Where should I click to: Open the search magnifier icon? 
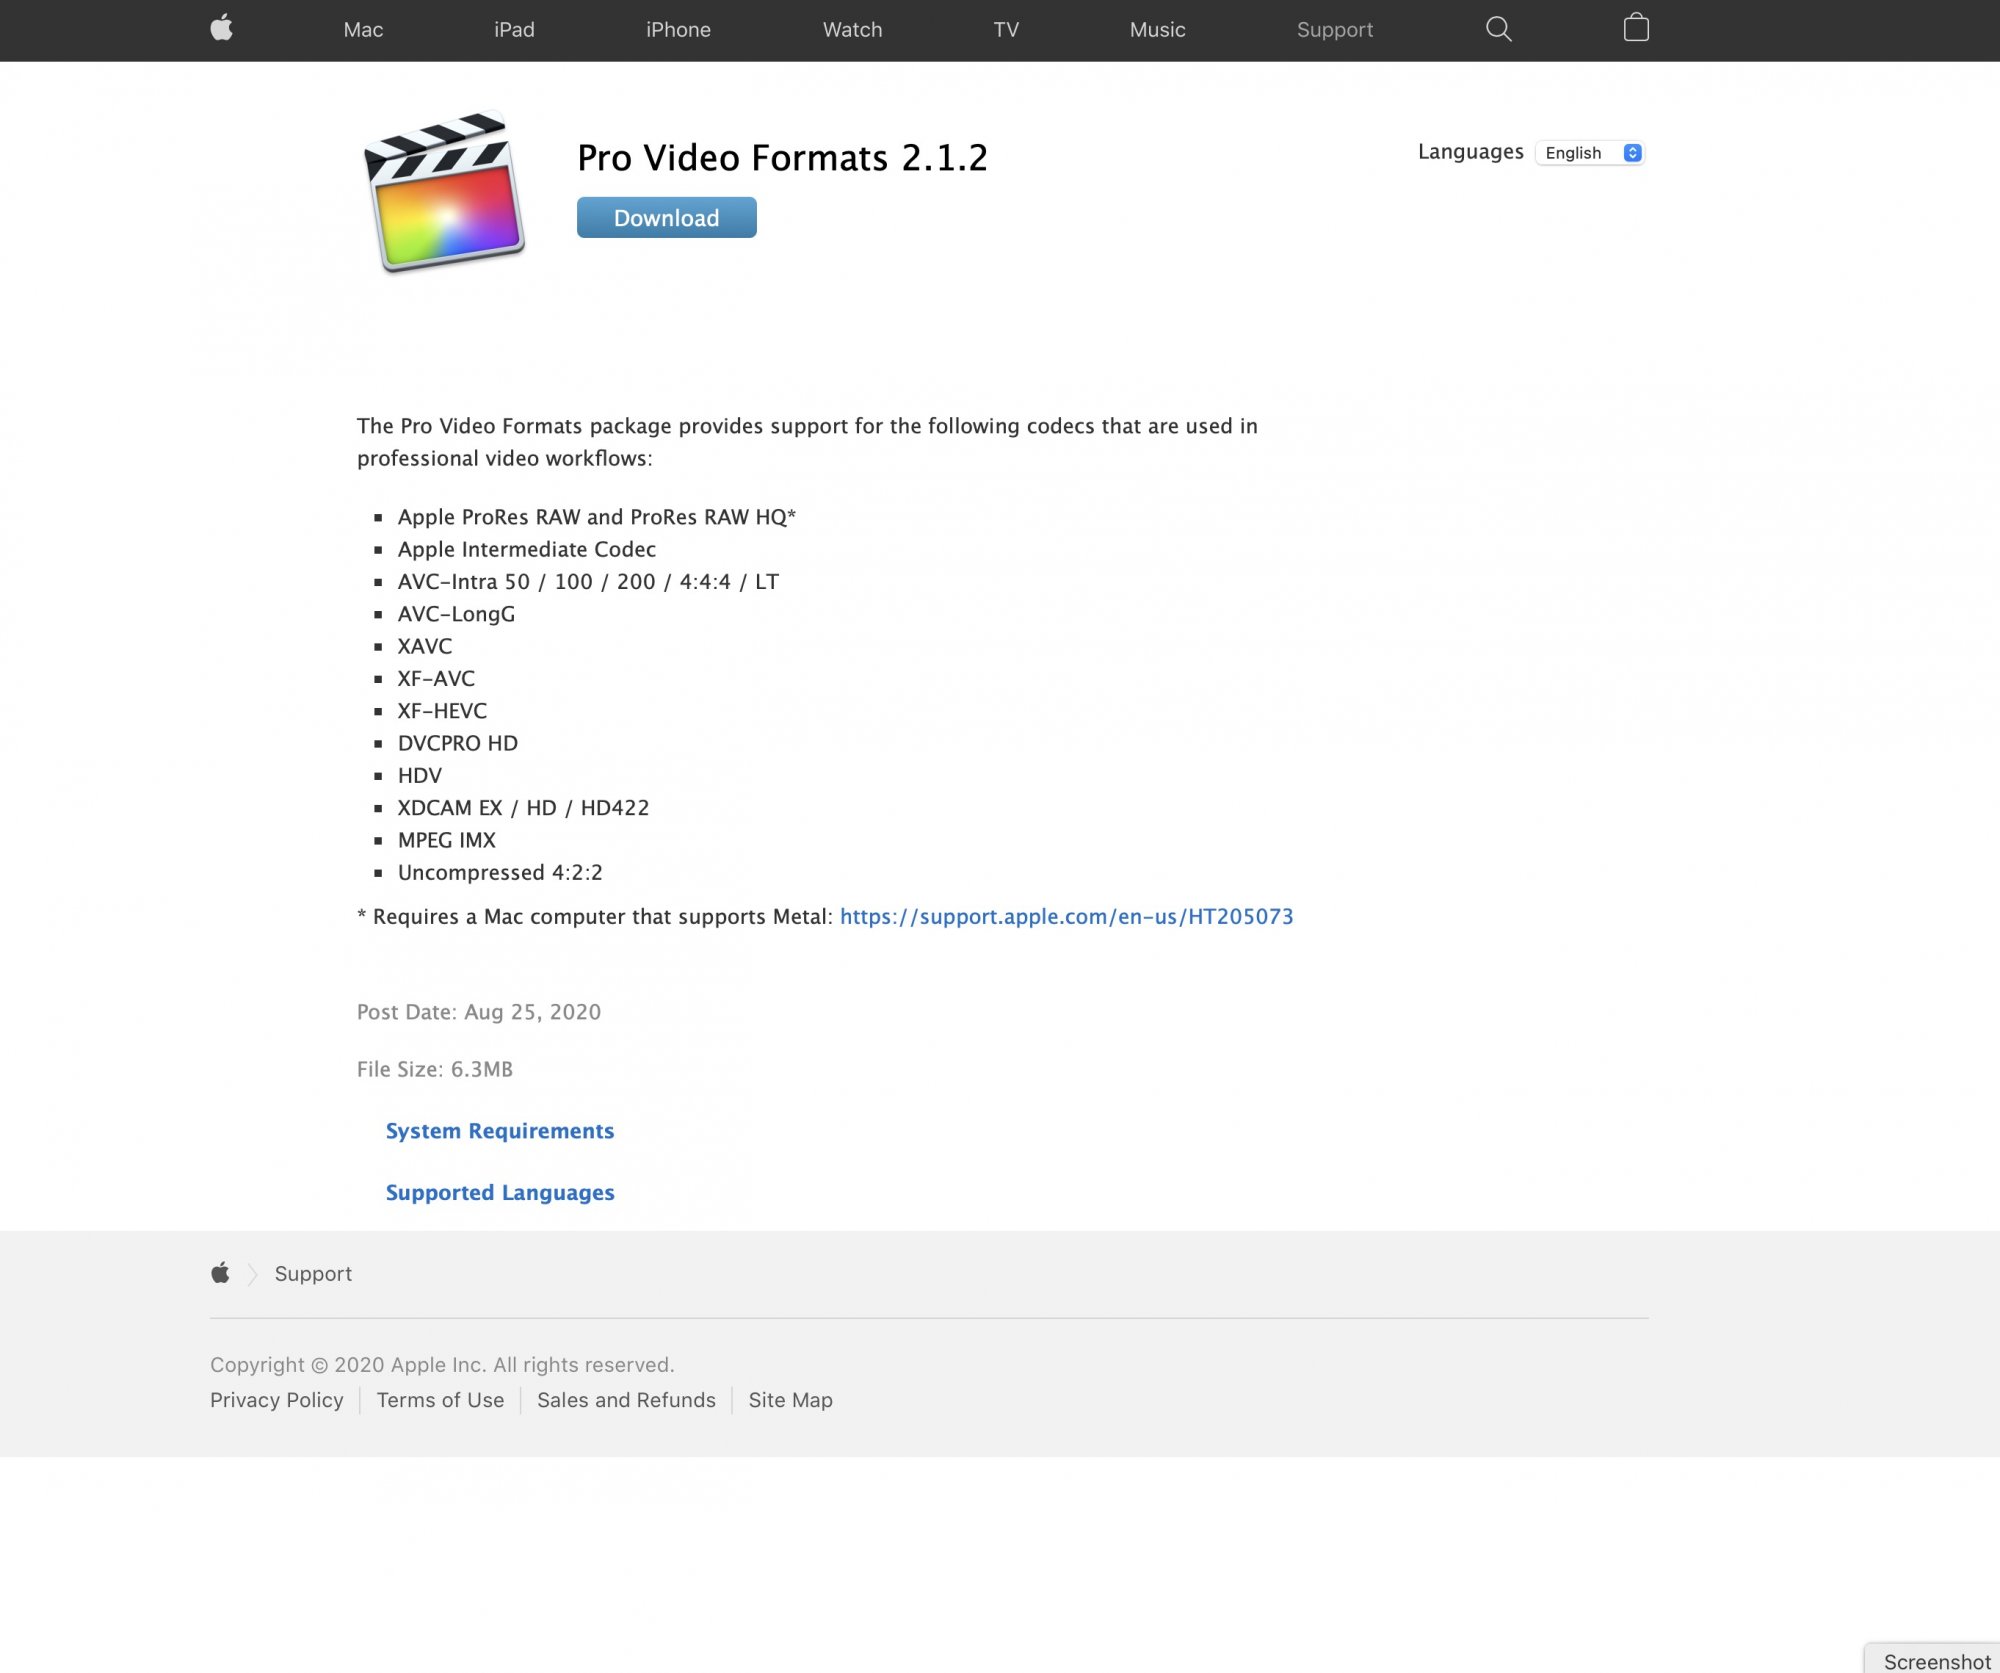pyautogui.click(x=1498, y=29)
